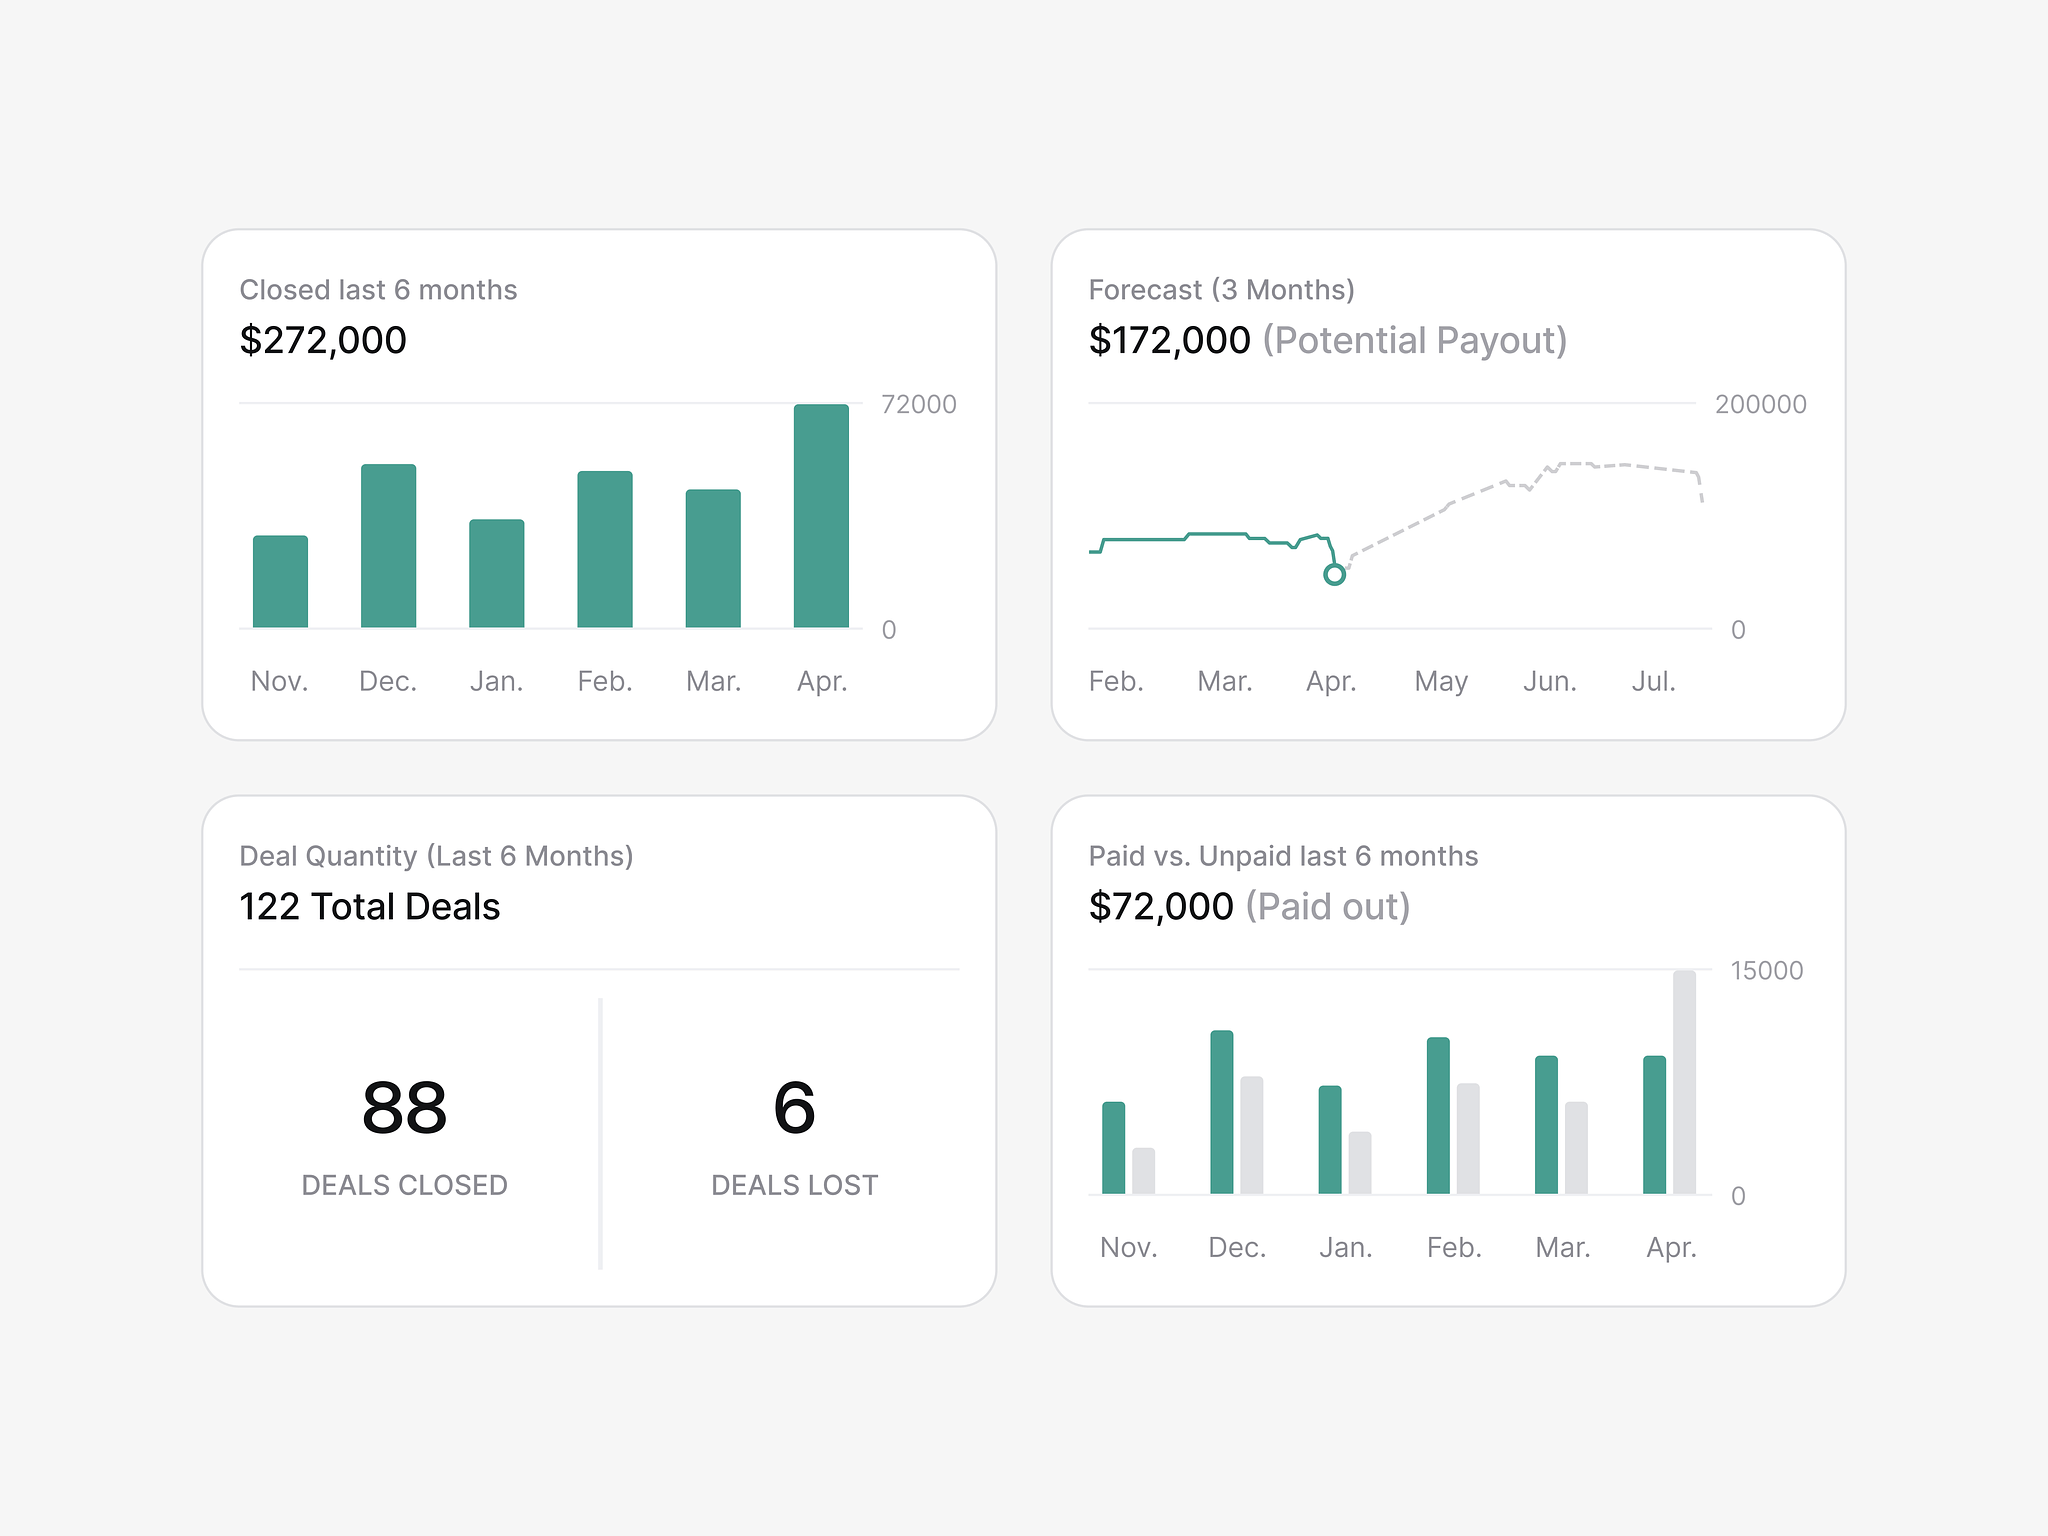Click the December bar in Closed chart
This screenshot has width=2048, height=1536.
388,546
